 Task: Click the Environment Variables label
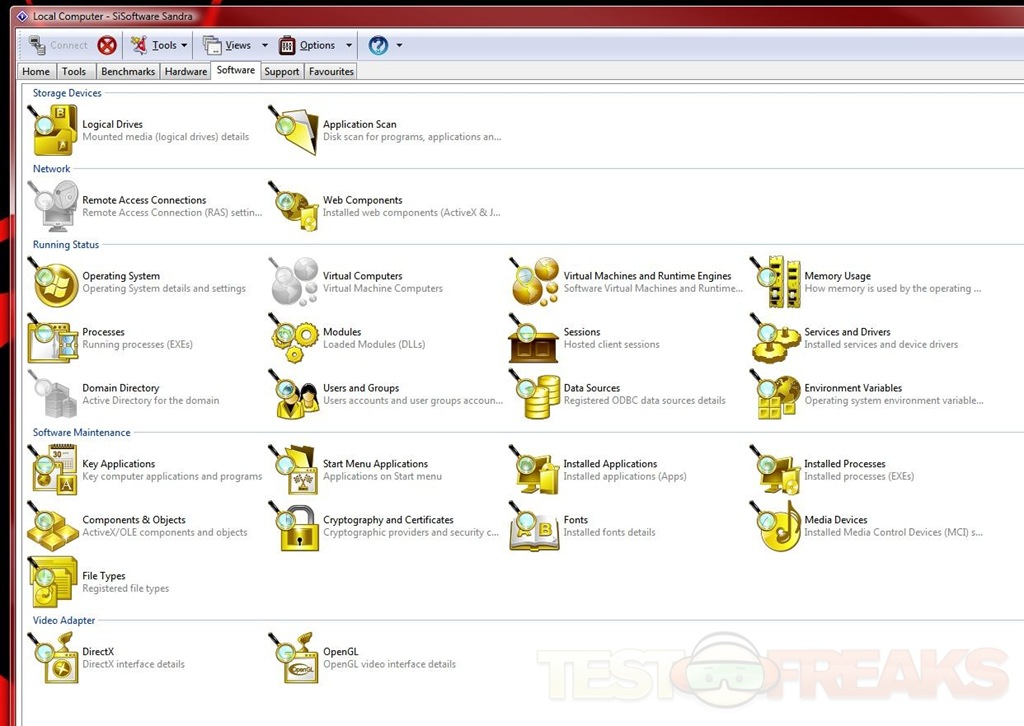pyautogui.click(x=853, y=388)
